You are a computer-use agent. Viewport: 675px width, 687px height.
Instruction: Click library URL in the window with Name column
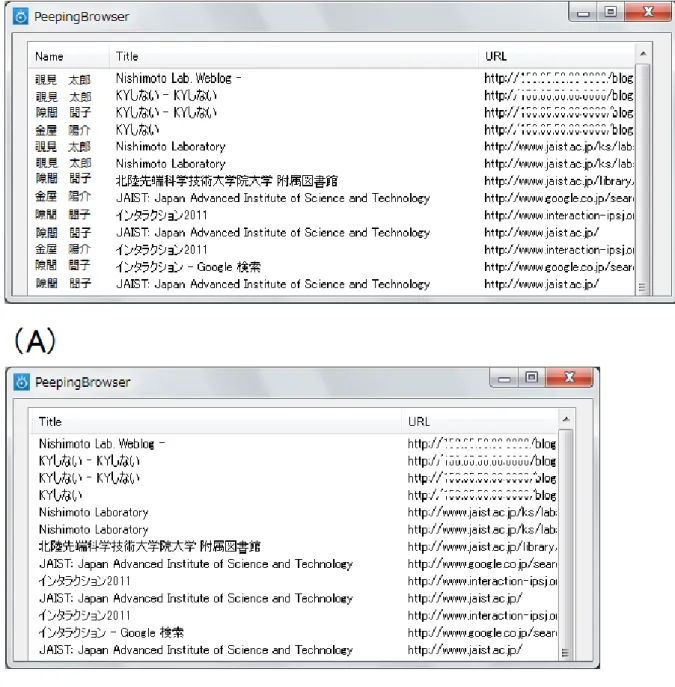tap(559, 181)
